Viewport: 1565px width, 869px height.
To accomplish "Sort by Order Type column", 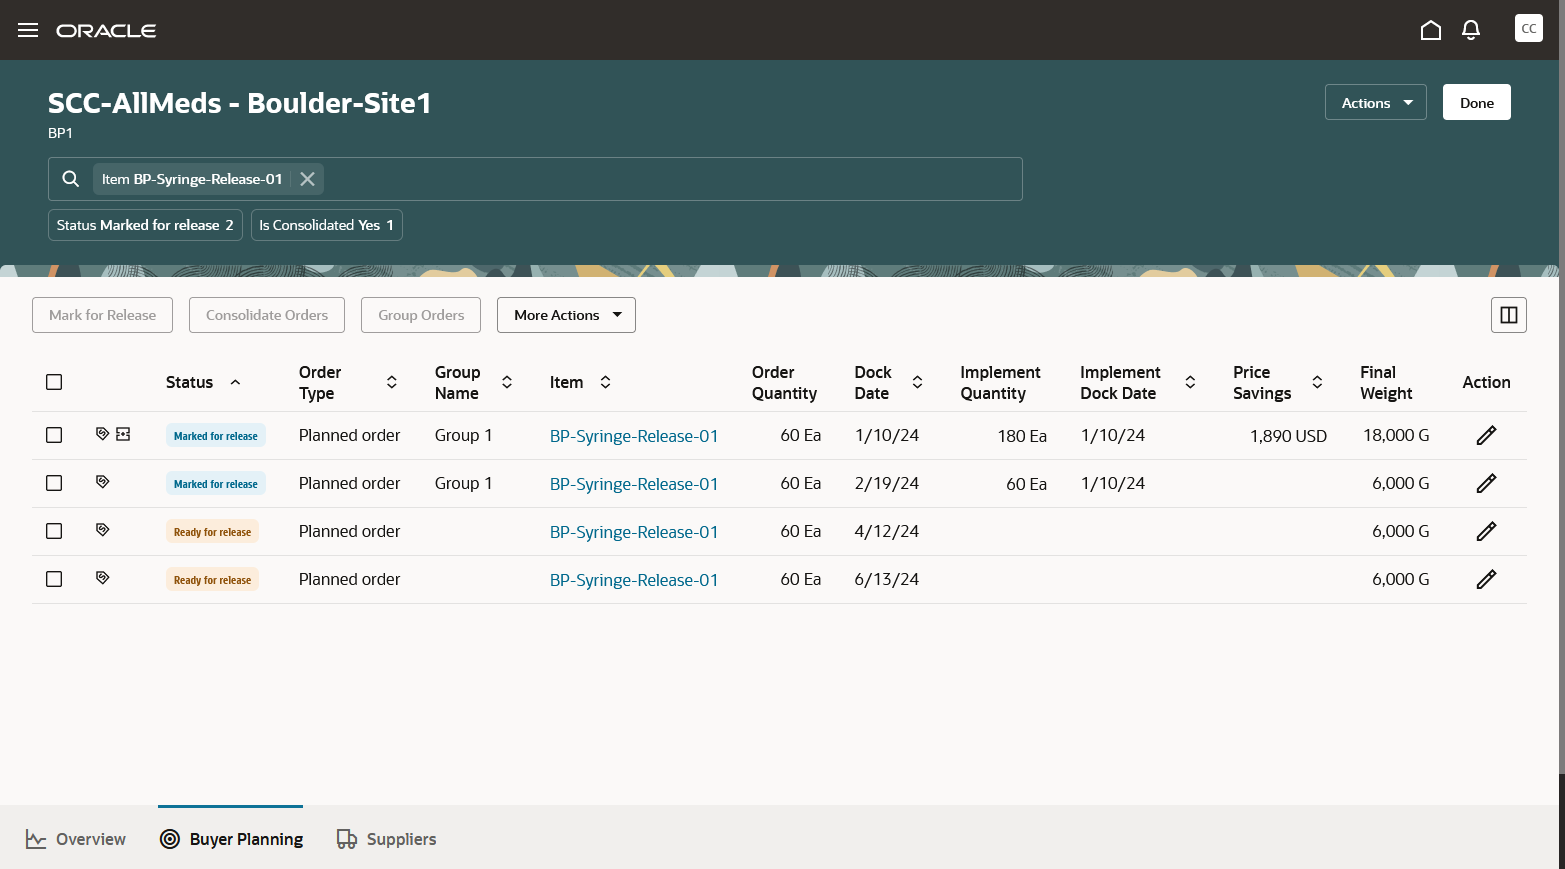I will 392,382.
